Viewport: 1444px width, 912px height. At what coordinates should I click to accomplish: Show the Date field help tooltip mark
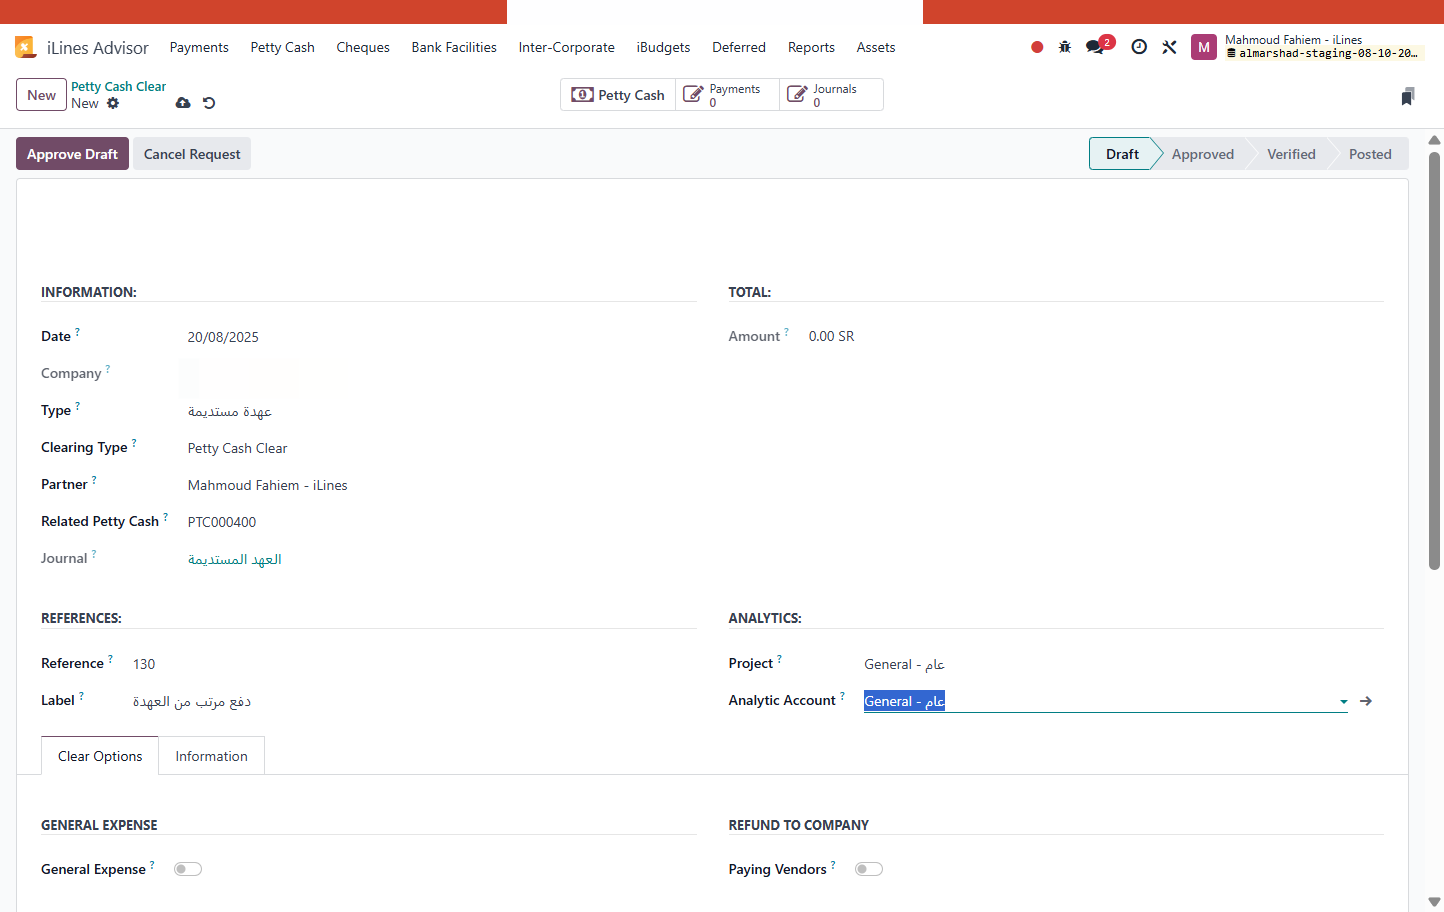coord(77,331)
